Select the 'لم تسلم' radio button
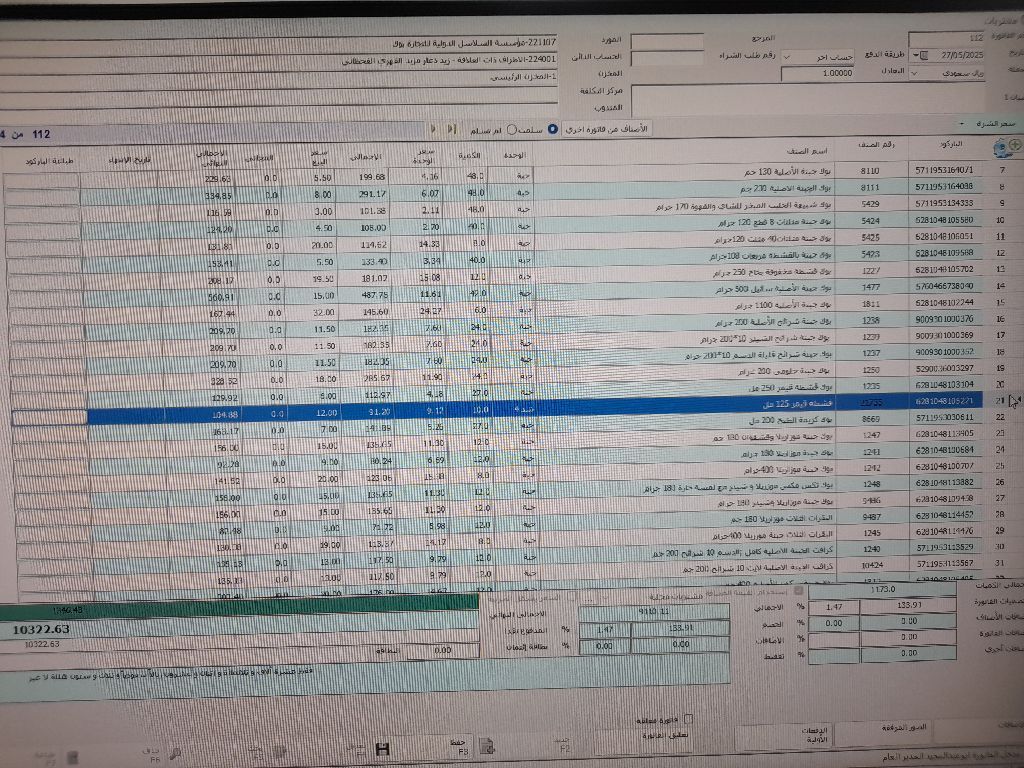 [x=511, y=129]
